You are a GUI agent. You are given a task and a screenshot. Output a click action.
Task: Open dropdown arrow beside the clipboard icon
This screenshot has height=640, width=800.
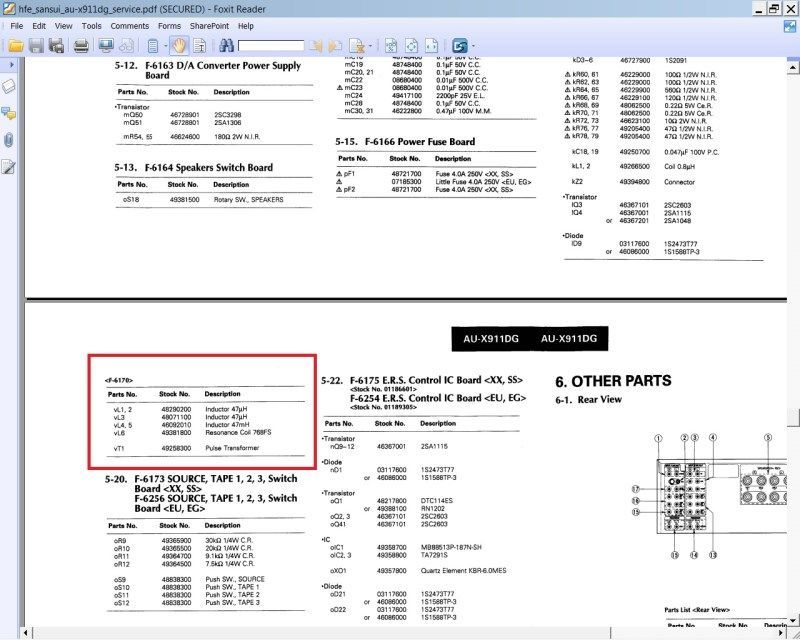(x=166, y=46)
